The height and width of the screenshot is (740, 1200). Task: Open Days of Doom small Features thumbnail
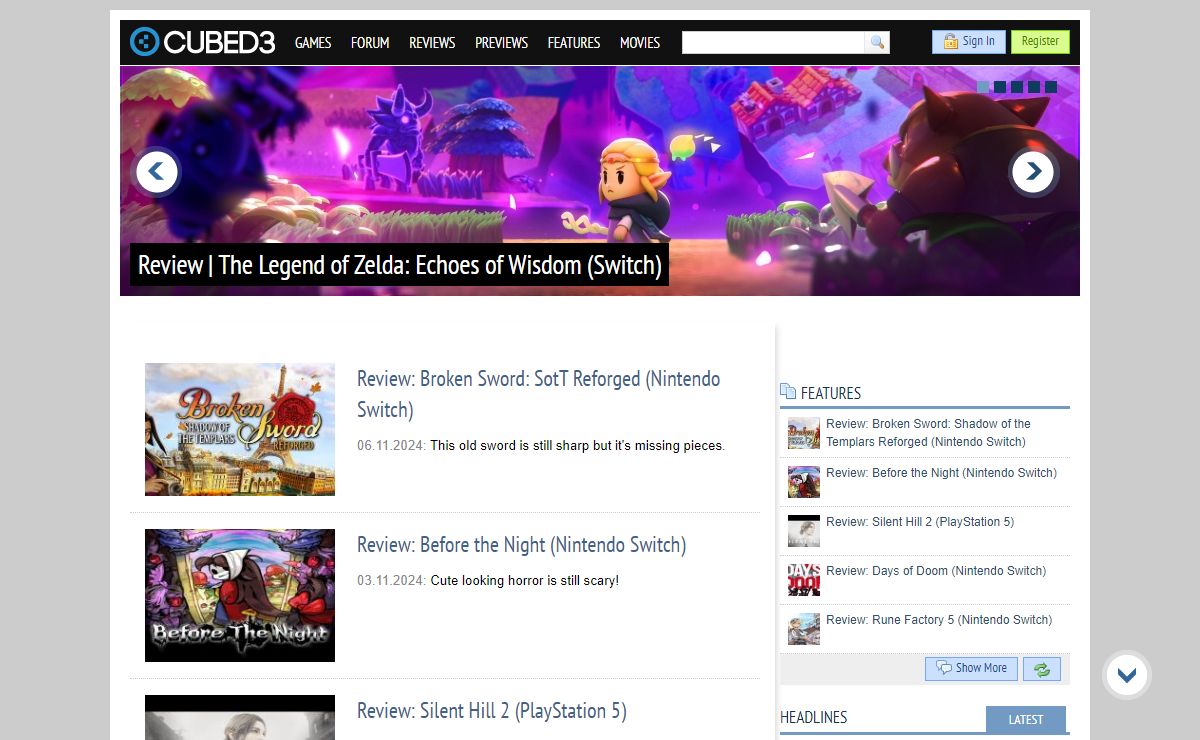pyautogui.click(x=804, y=580)
